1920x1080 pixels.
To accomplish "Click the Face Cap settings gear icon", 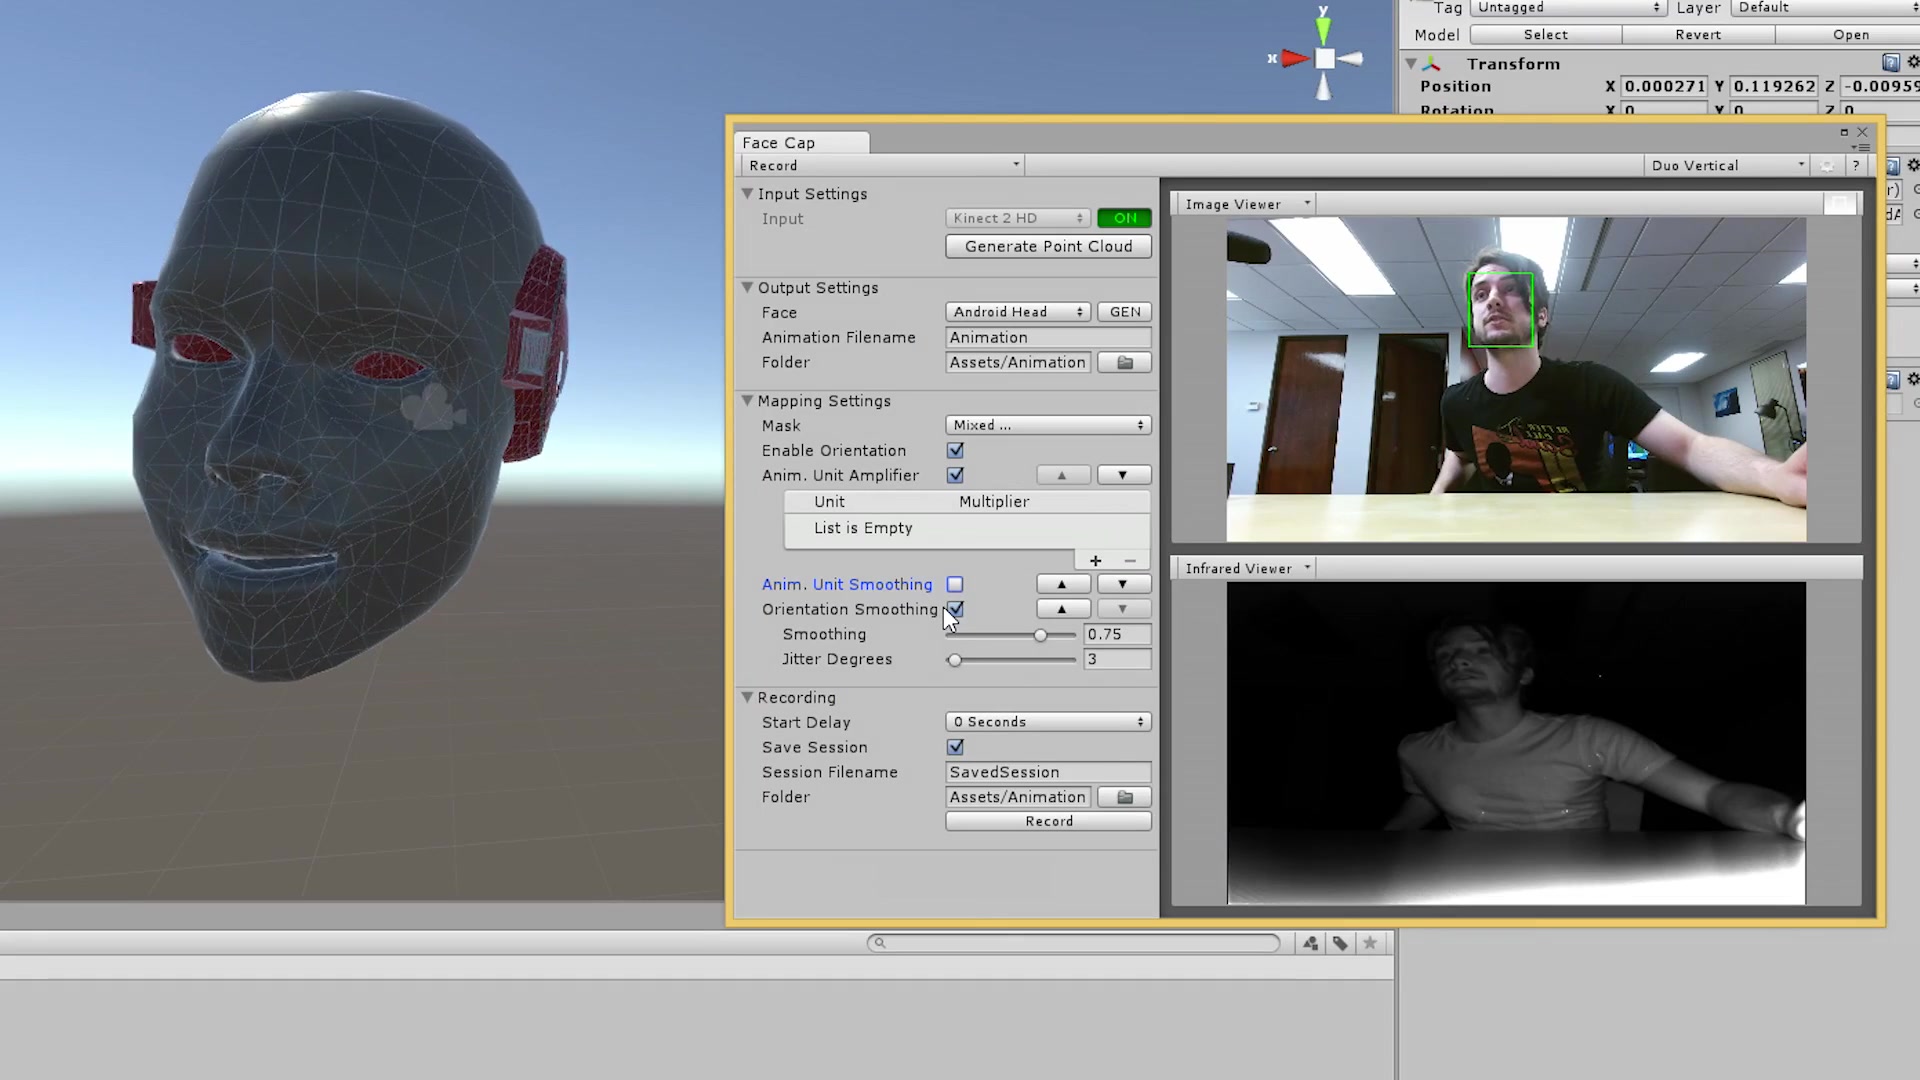I will [1827, 166].
